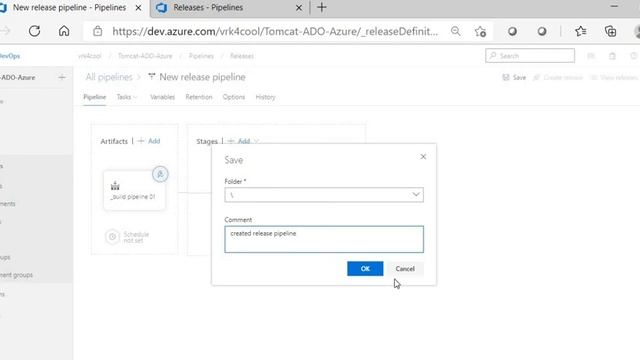Minimize the browser window
The image size is (640, 360).
[x=614, y=6]
